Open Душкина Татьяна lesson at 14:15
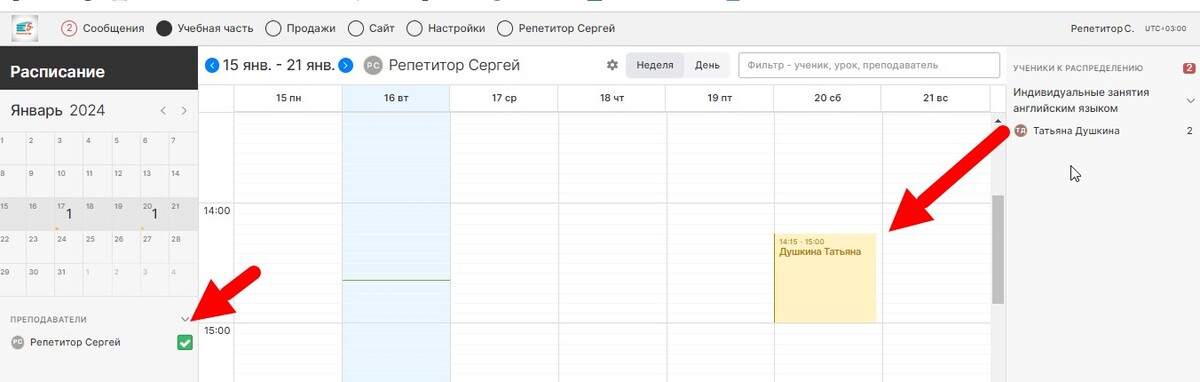Viewport: 1200px width, 382px height. pos(825,278)
